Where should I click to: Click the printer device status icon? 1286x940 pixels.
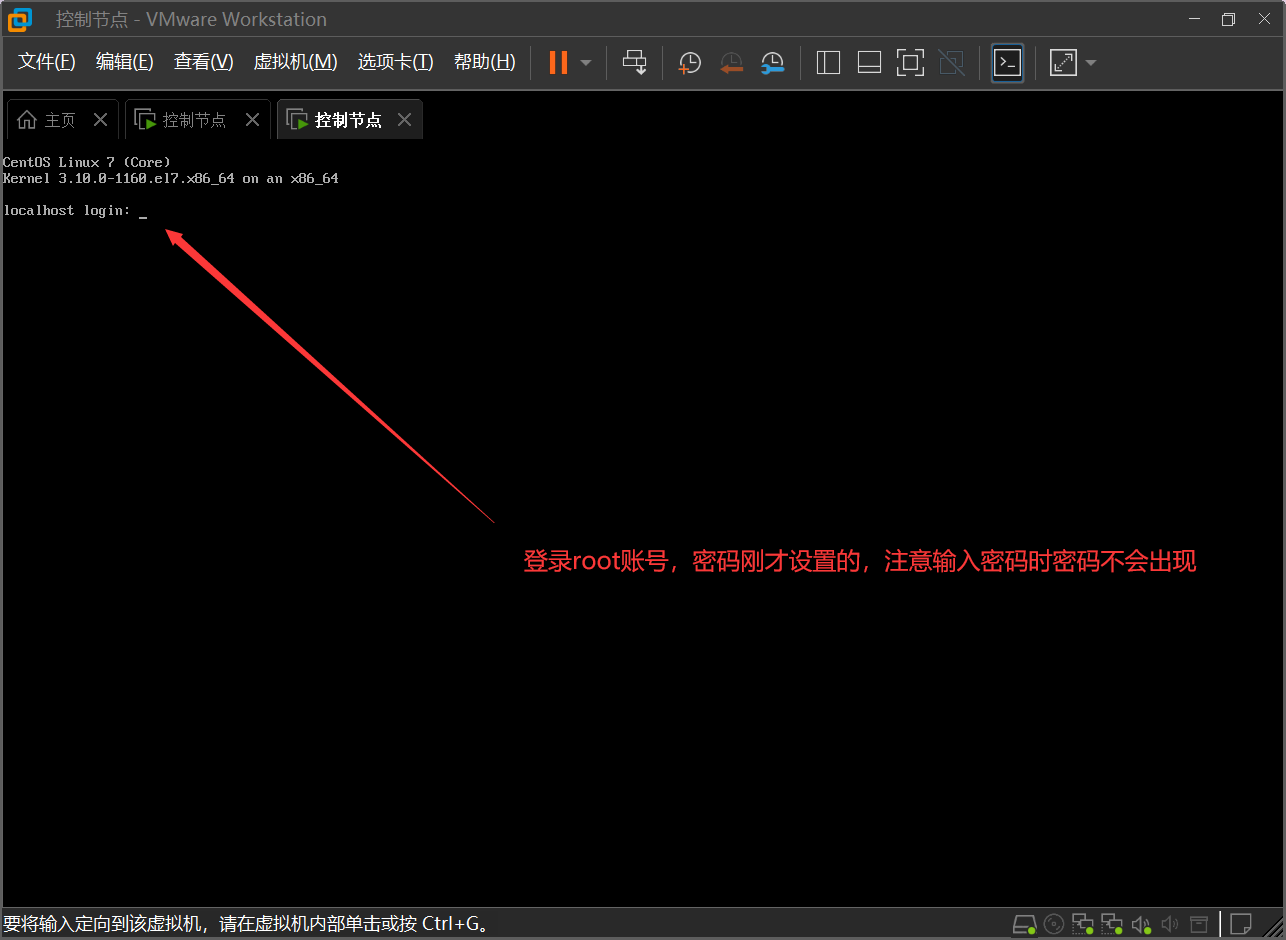1199,923
